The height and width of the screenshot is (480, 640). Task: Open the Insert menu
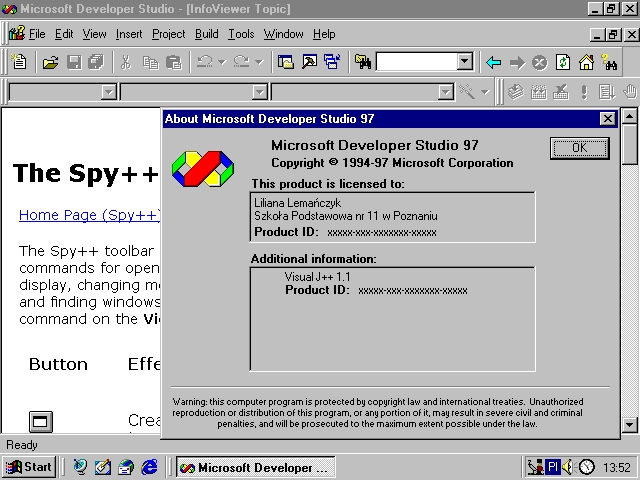point(129,34)
